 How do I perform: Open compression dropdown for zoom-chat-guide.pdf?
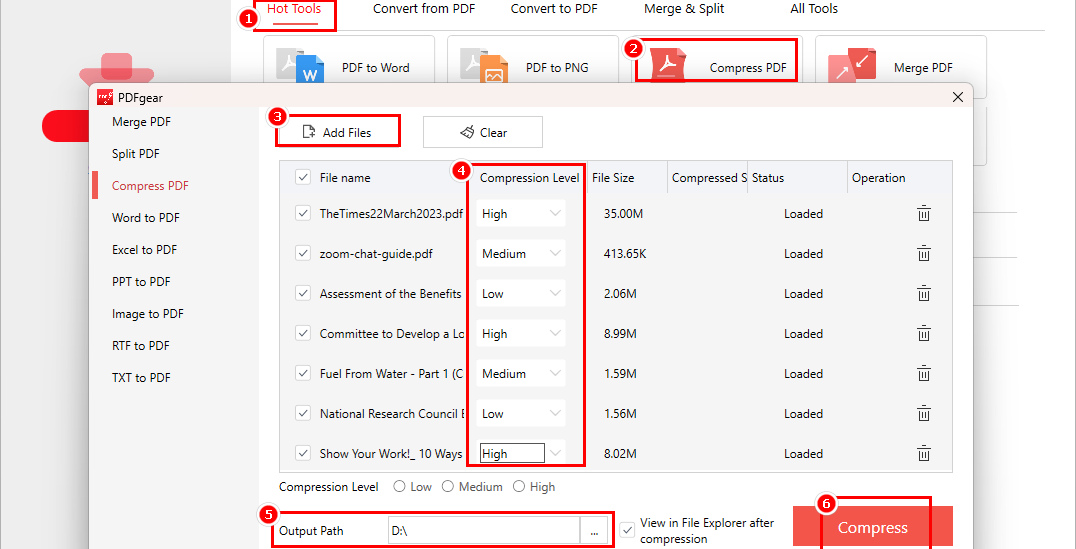[x=521, y=253]
